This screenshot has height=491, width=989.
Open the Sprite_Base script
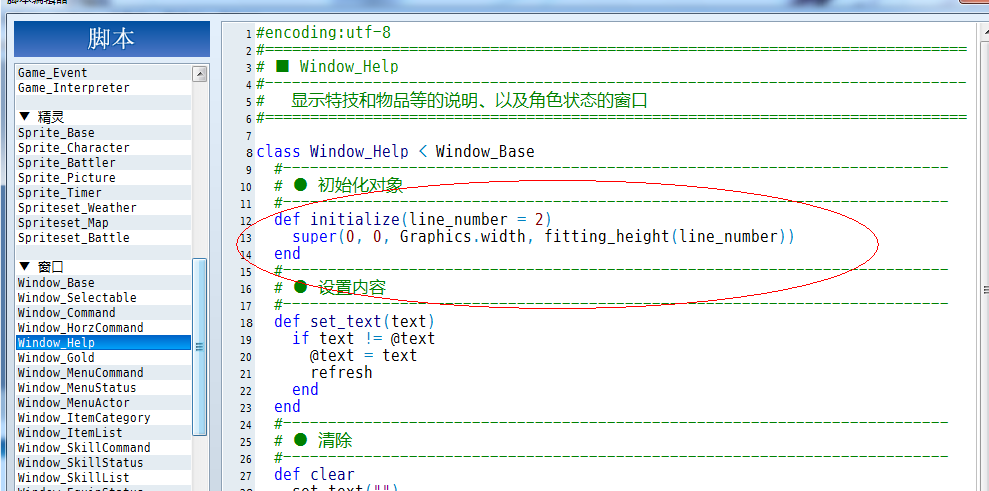[103, 133]
